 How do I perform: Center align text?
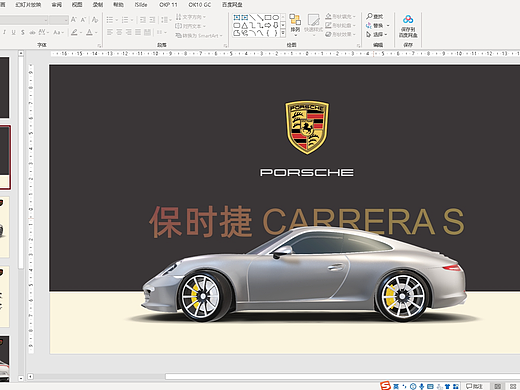pyautogui.click(x=119, y=32)
